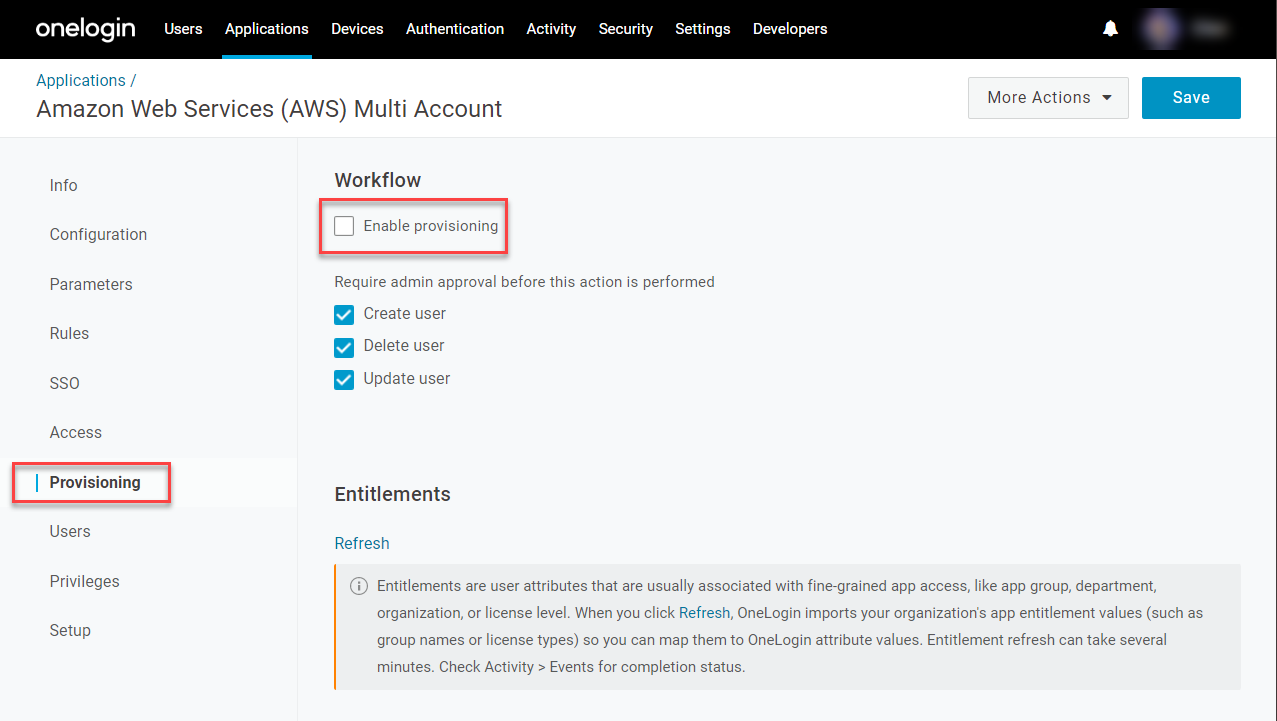
Task: Click the Save button
Action: [x=1191, y=98]
